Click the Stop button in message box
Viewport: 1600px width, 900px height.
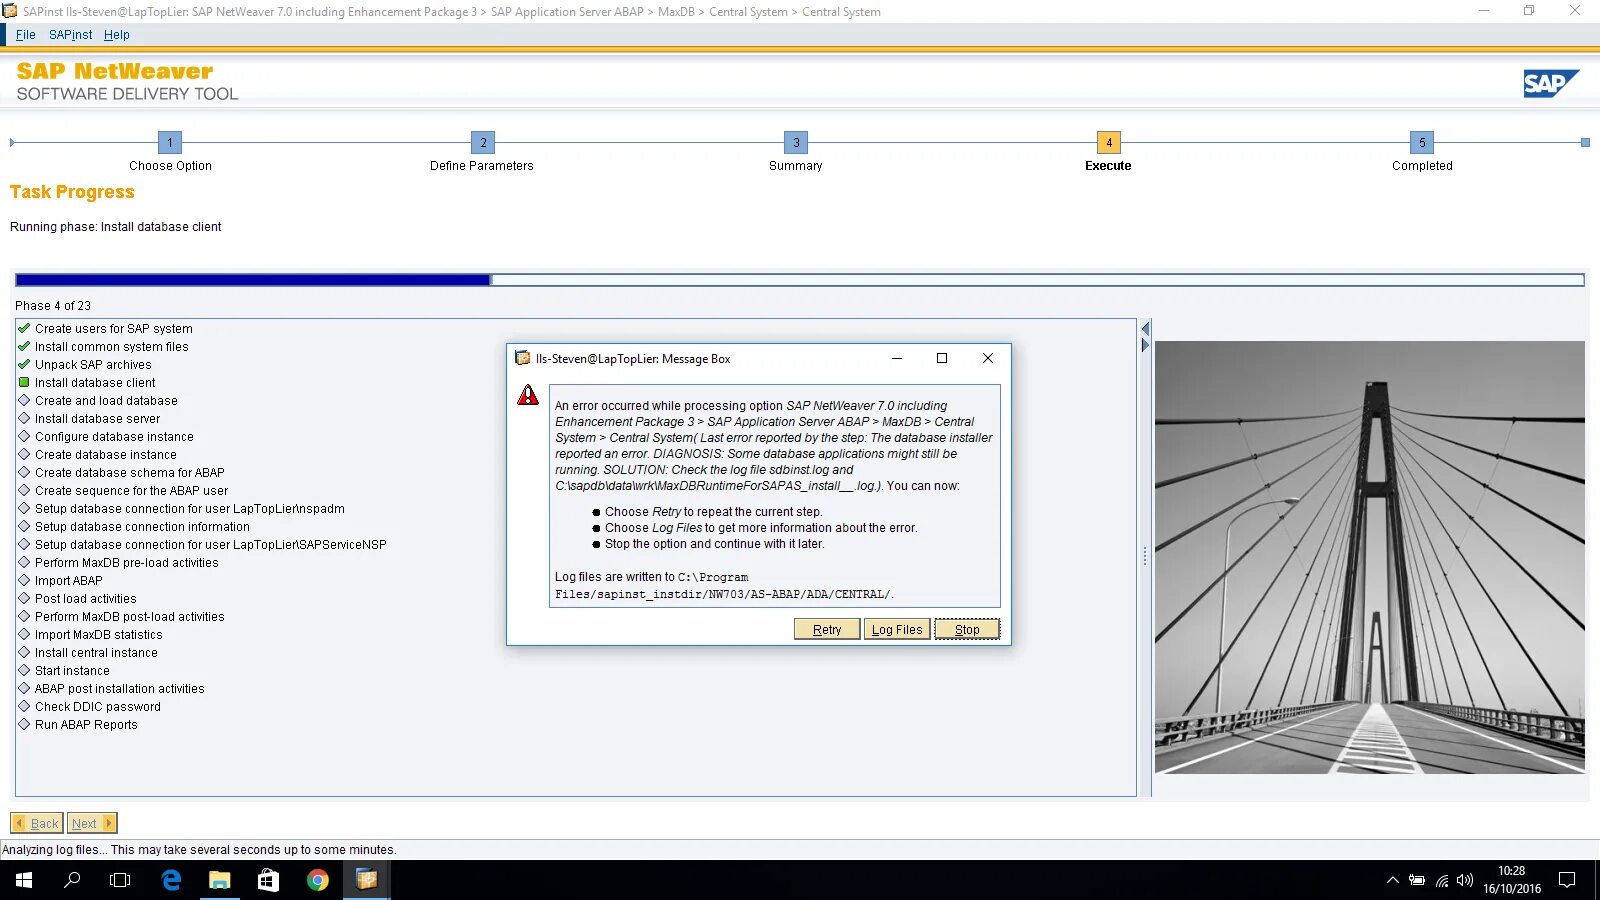[x=967, y=629]
